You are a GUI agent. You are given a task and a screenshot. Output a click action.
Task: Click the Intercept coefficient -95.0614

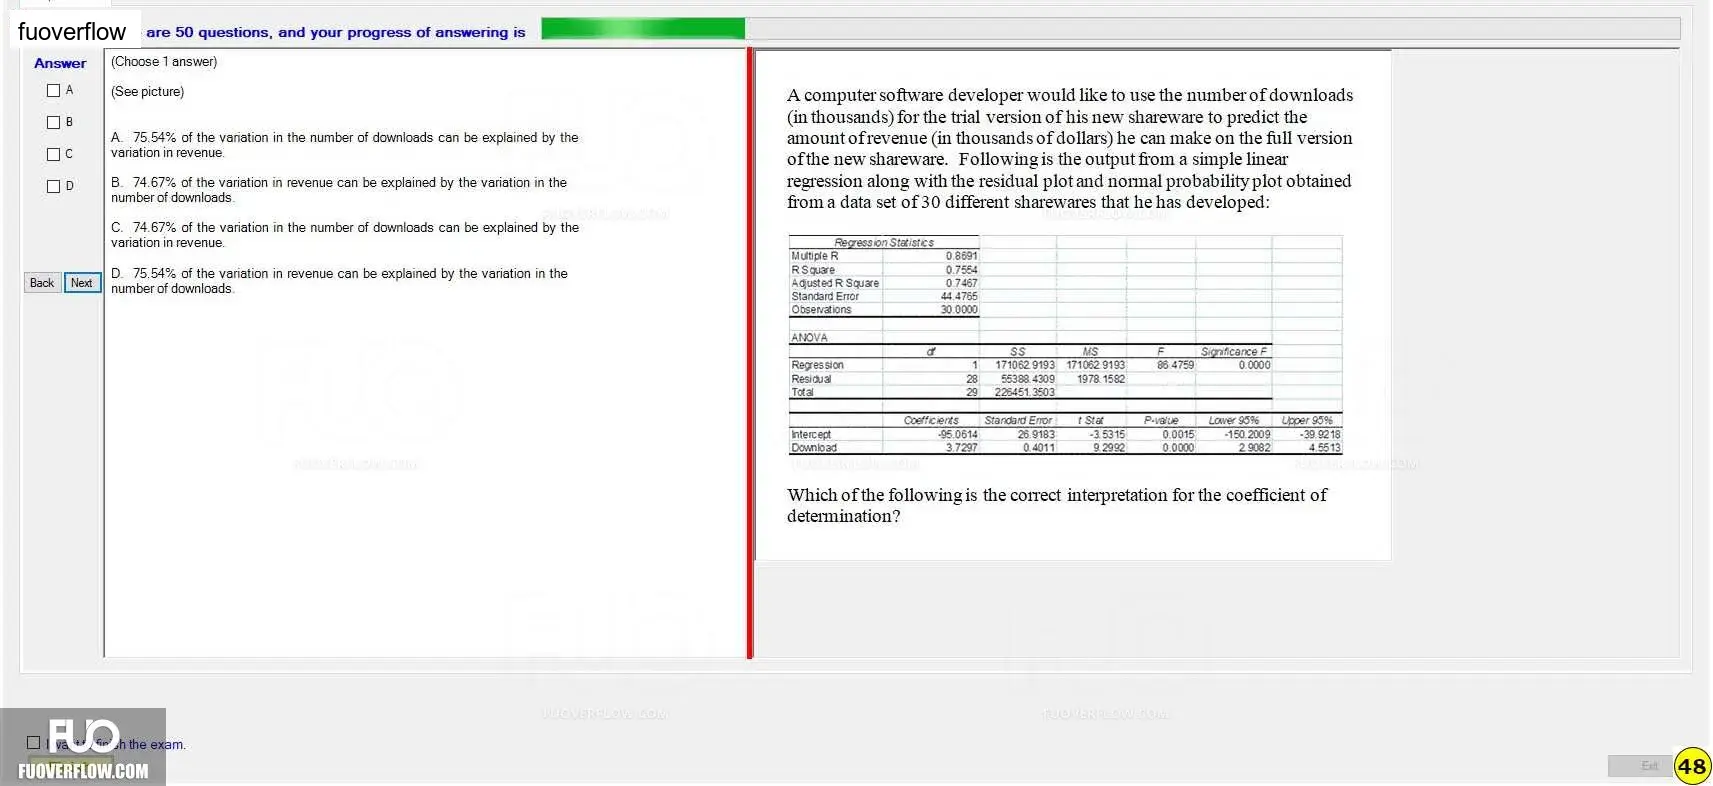pyautogui.click(x=957, y=435)
